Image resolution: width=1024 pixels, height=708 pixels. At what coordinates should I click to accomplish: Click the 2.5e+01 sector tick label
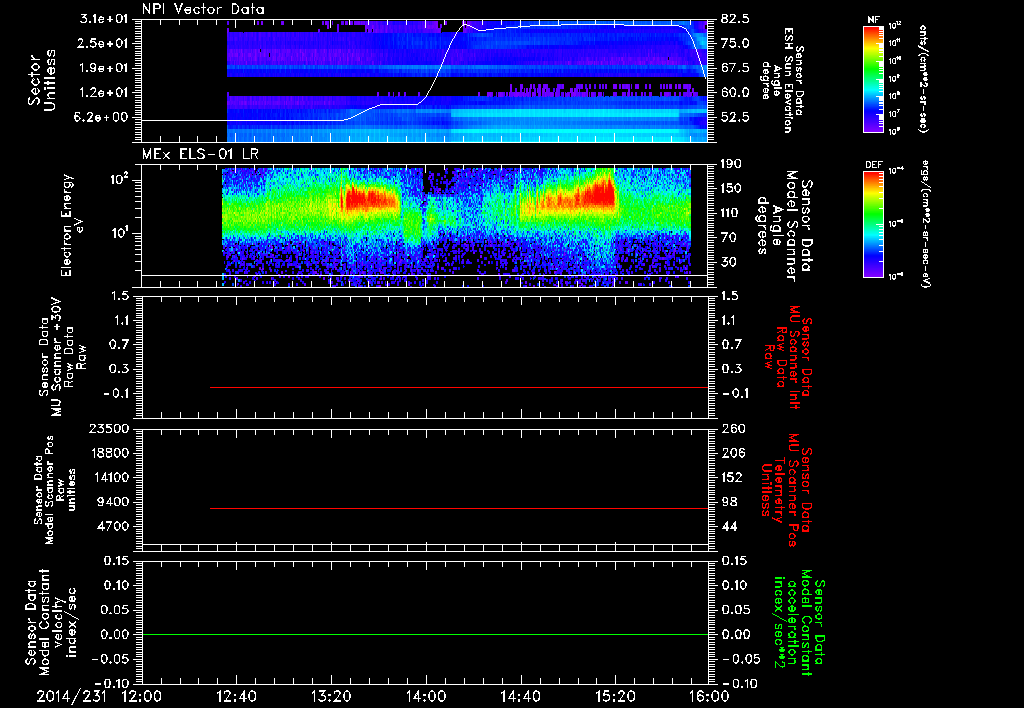(104, 43)
